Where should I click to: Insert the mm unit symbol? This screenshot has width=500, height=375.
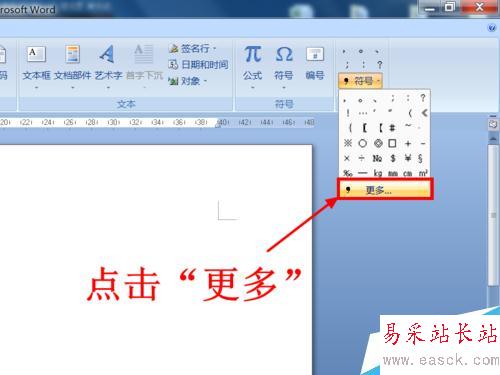click(393, 173)
